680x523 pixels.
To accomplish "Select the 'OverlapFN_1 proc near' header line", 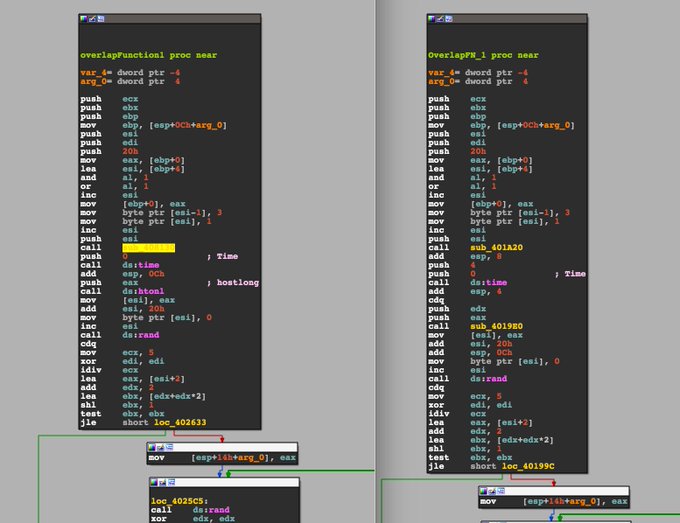I will pyautogui.click(x=483, y=55).
